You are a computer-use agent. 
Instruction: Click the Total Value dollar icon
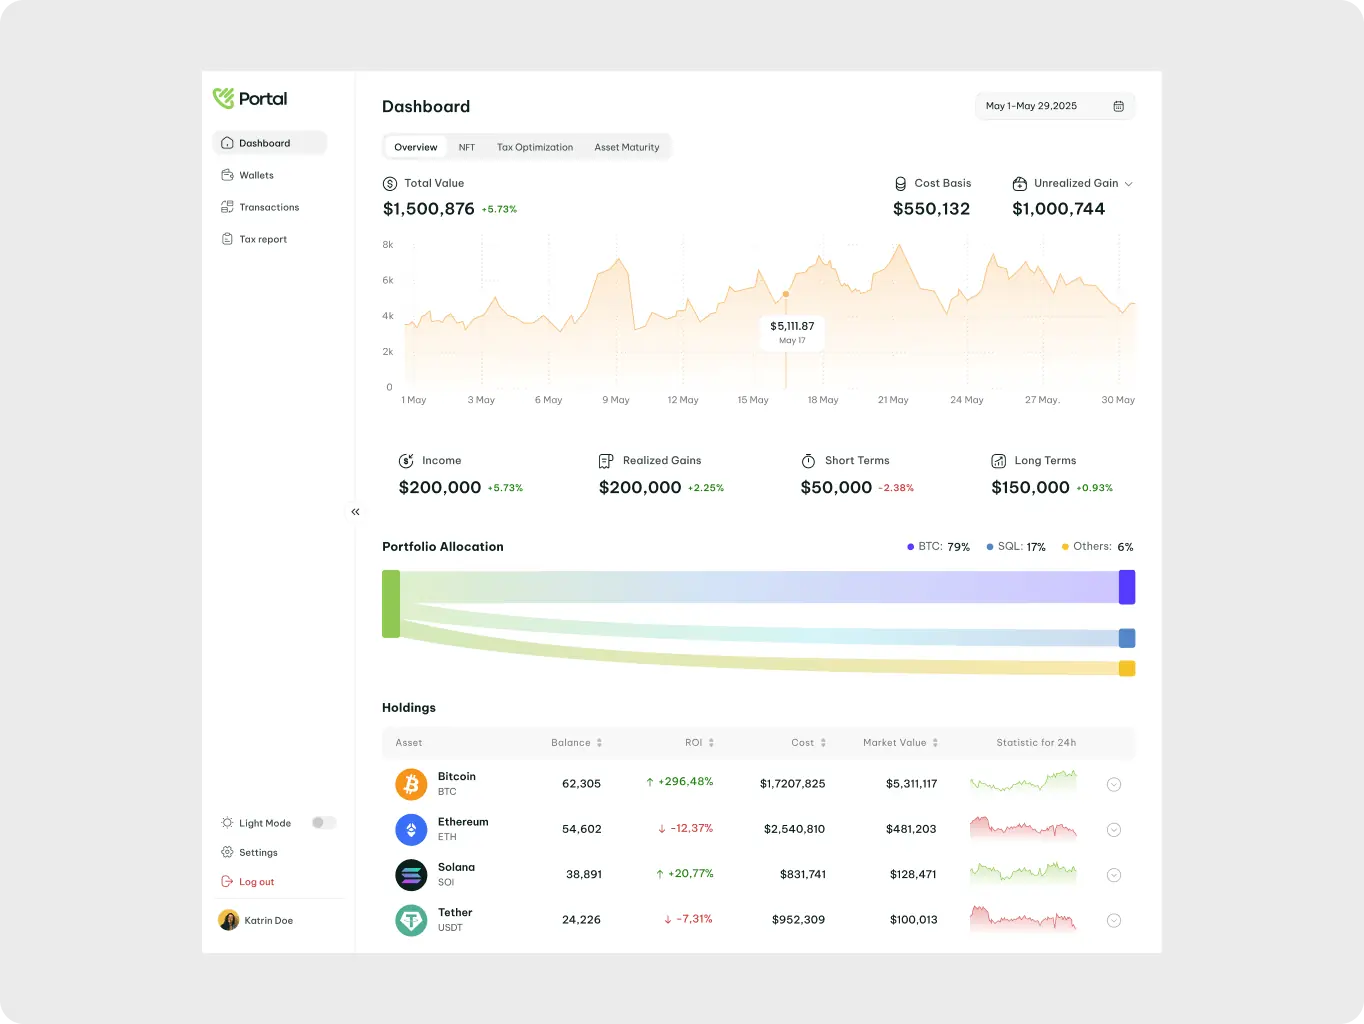pyautogui.click(x=389, y=183)
